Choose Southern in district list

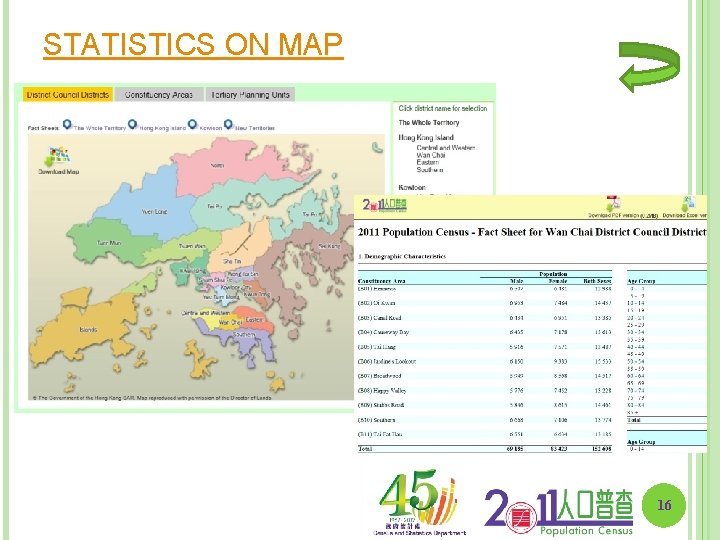(430, 170)
